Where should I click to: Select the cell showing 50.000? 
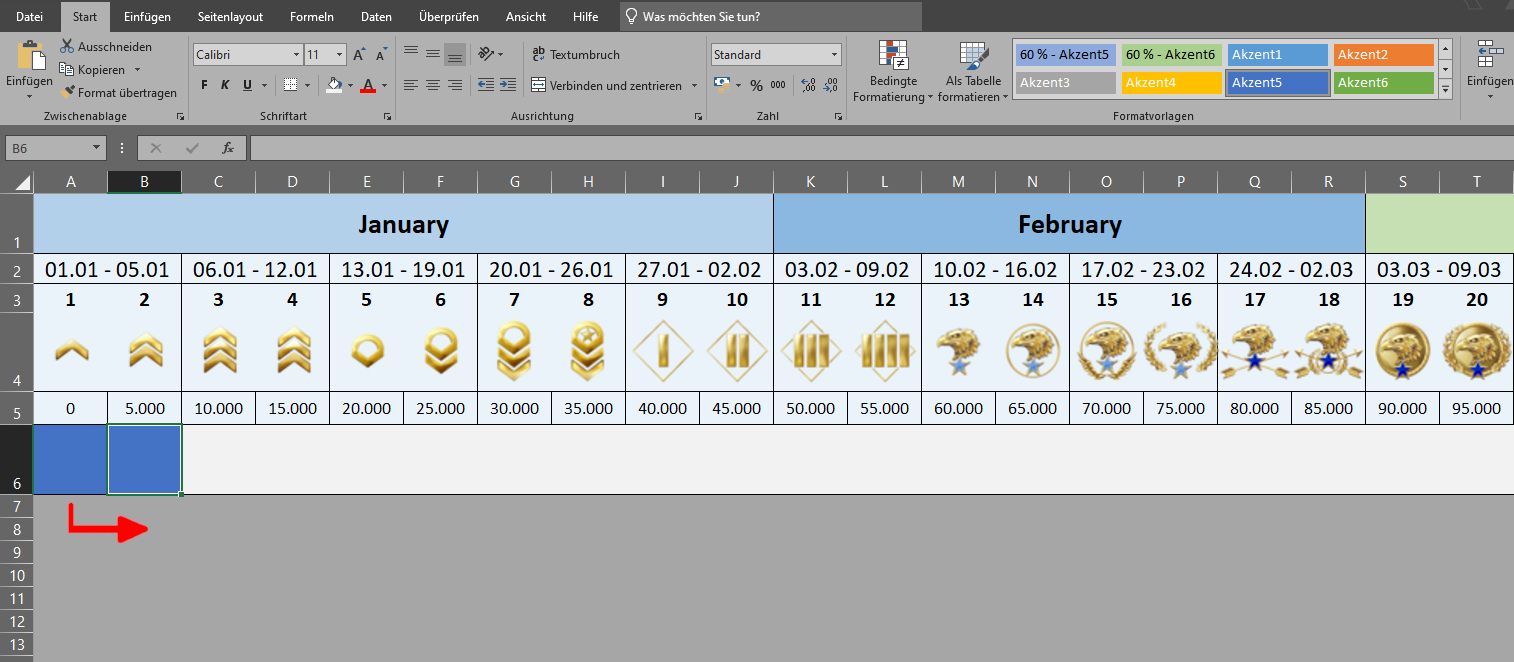pyautogui.click(x=810, y=408)
